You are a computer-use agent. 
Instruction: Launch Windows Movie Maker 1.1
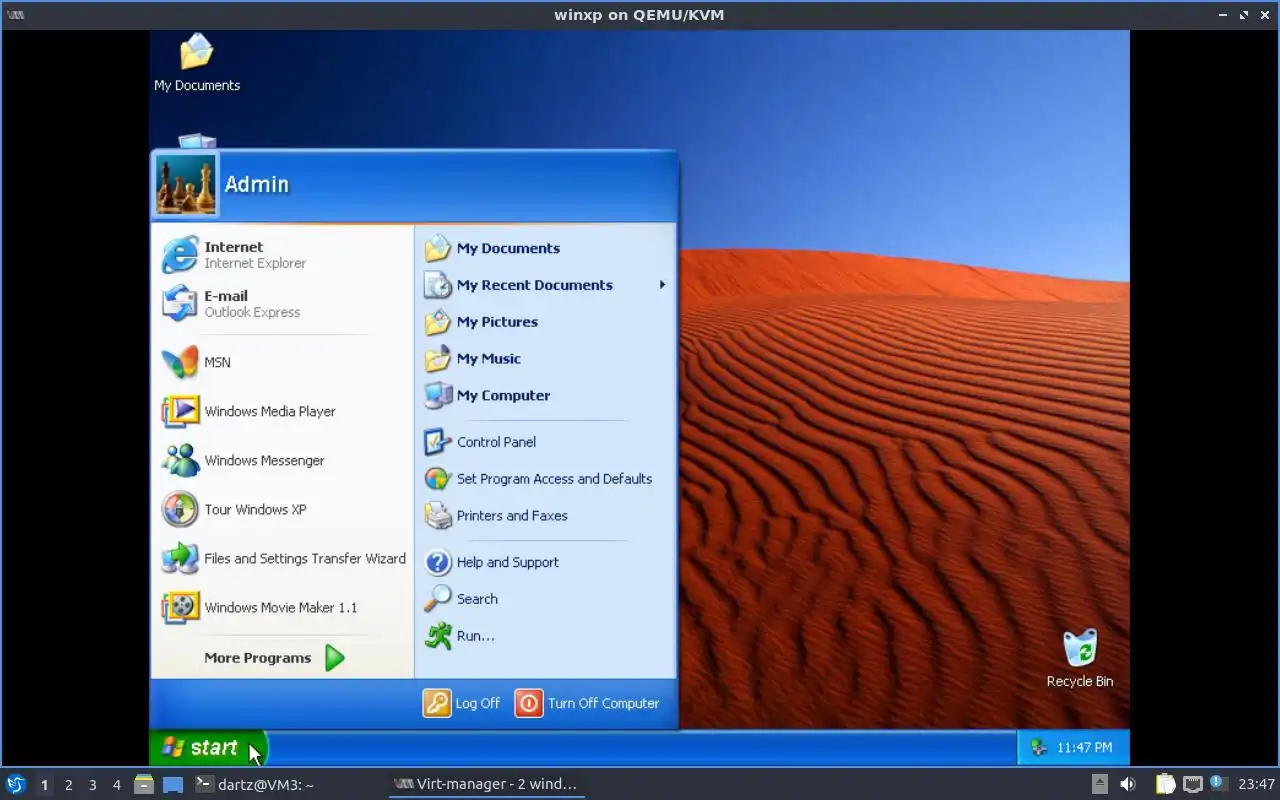point(283,607)
